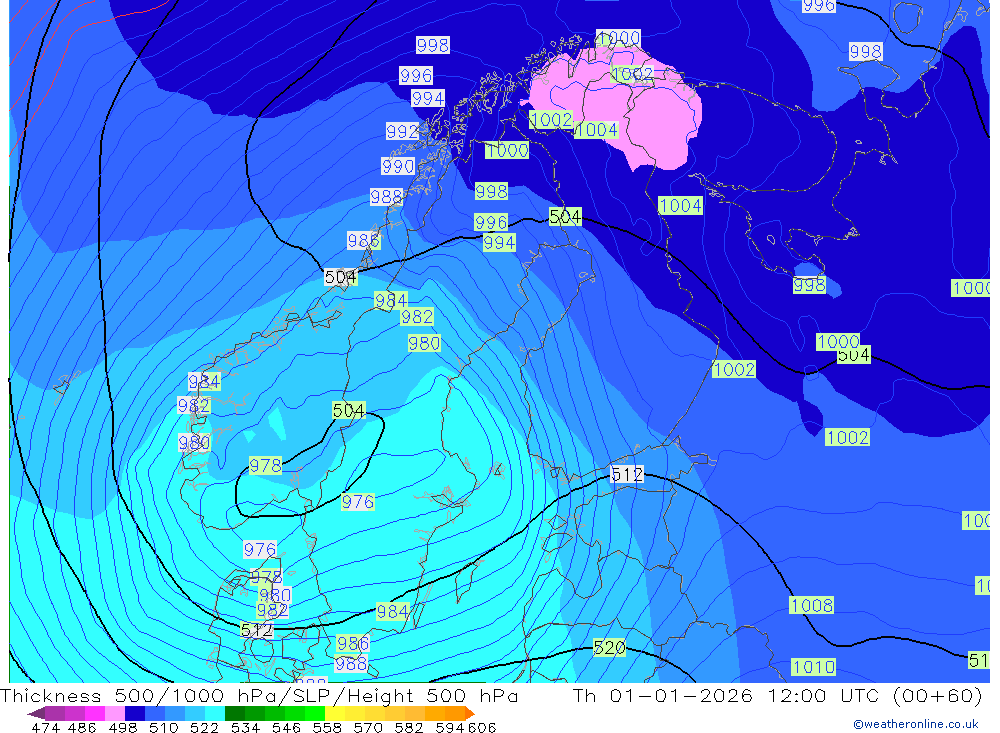
Task: Click the Th 01-01-2026 12:00 UTC timestamp
Action: pyautogui.click(x=777, y=695)
